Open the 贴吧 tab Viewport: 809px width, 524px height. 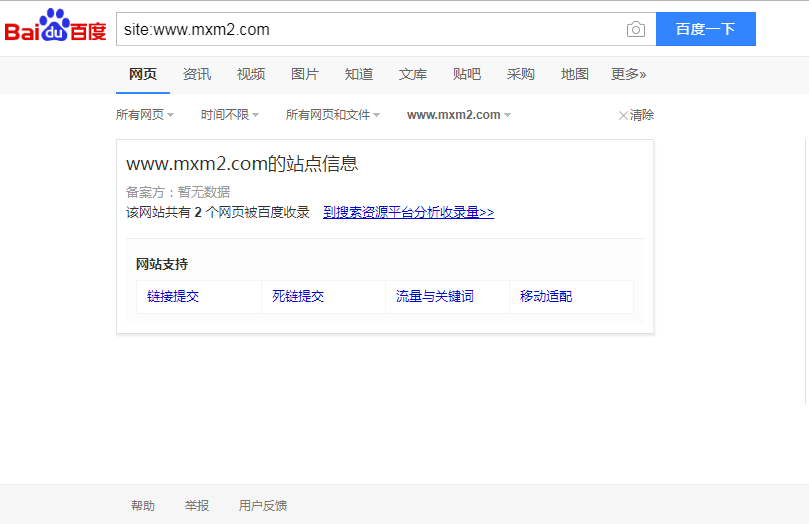(x=467, y=74)
